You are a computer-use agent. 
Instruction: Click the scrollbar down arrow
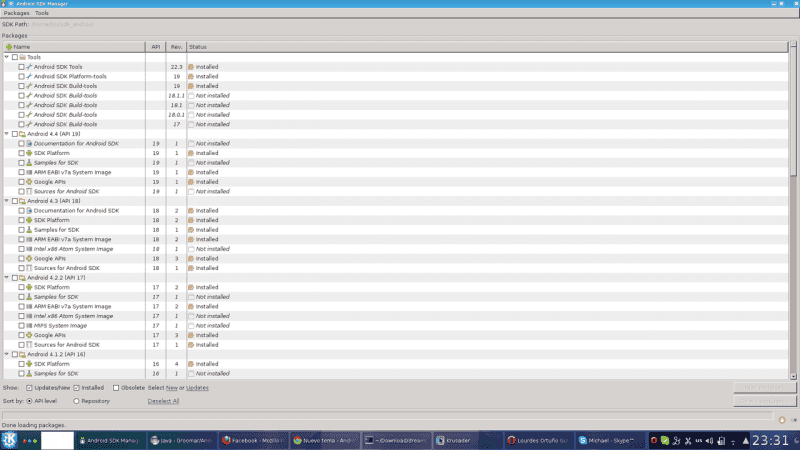[x=793, y=377]
